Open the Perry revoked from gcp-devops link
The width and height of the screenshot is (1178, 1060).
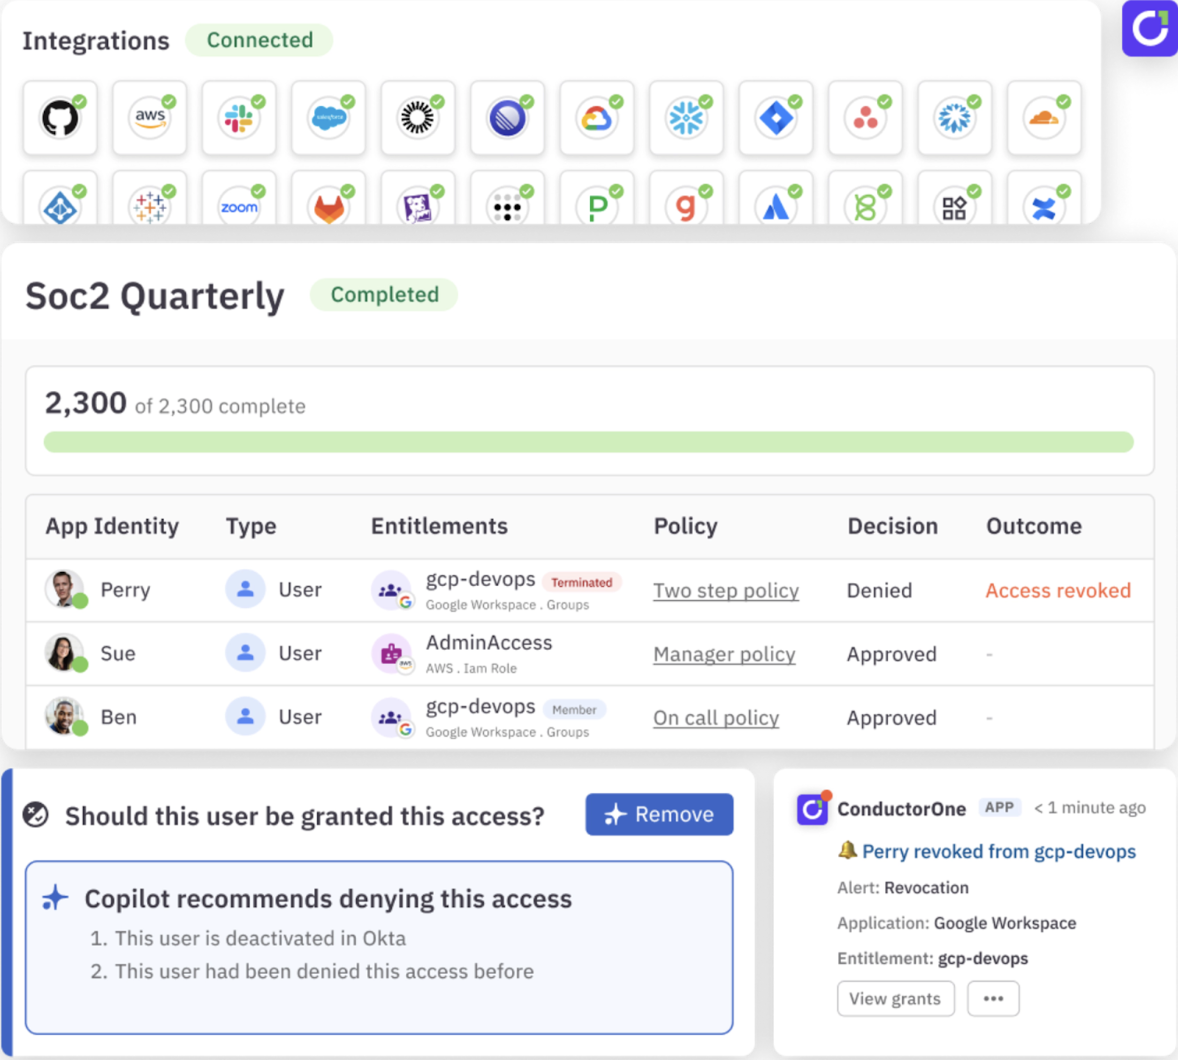point(998,851)
